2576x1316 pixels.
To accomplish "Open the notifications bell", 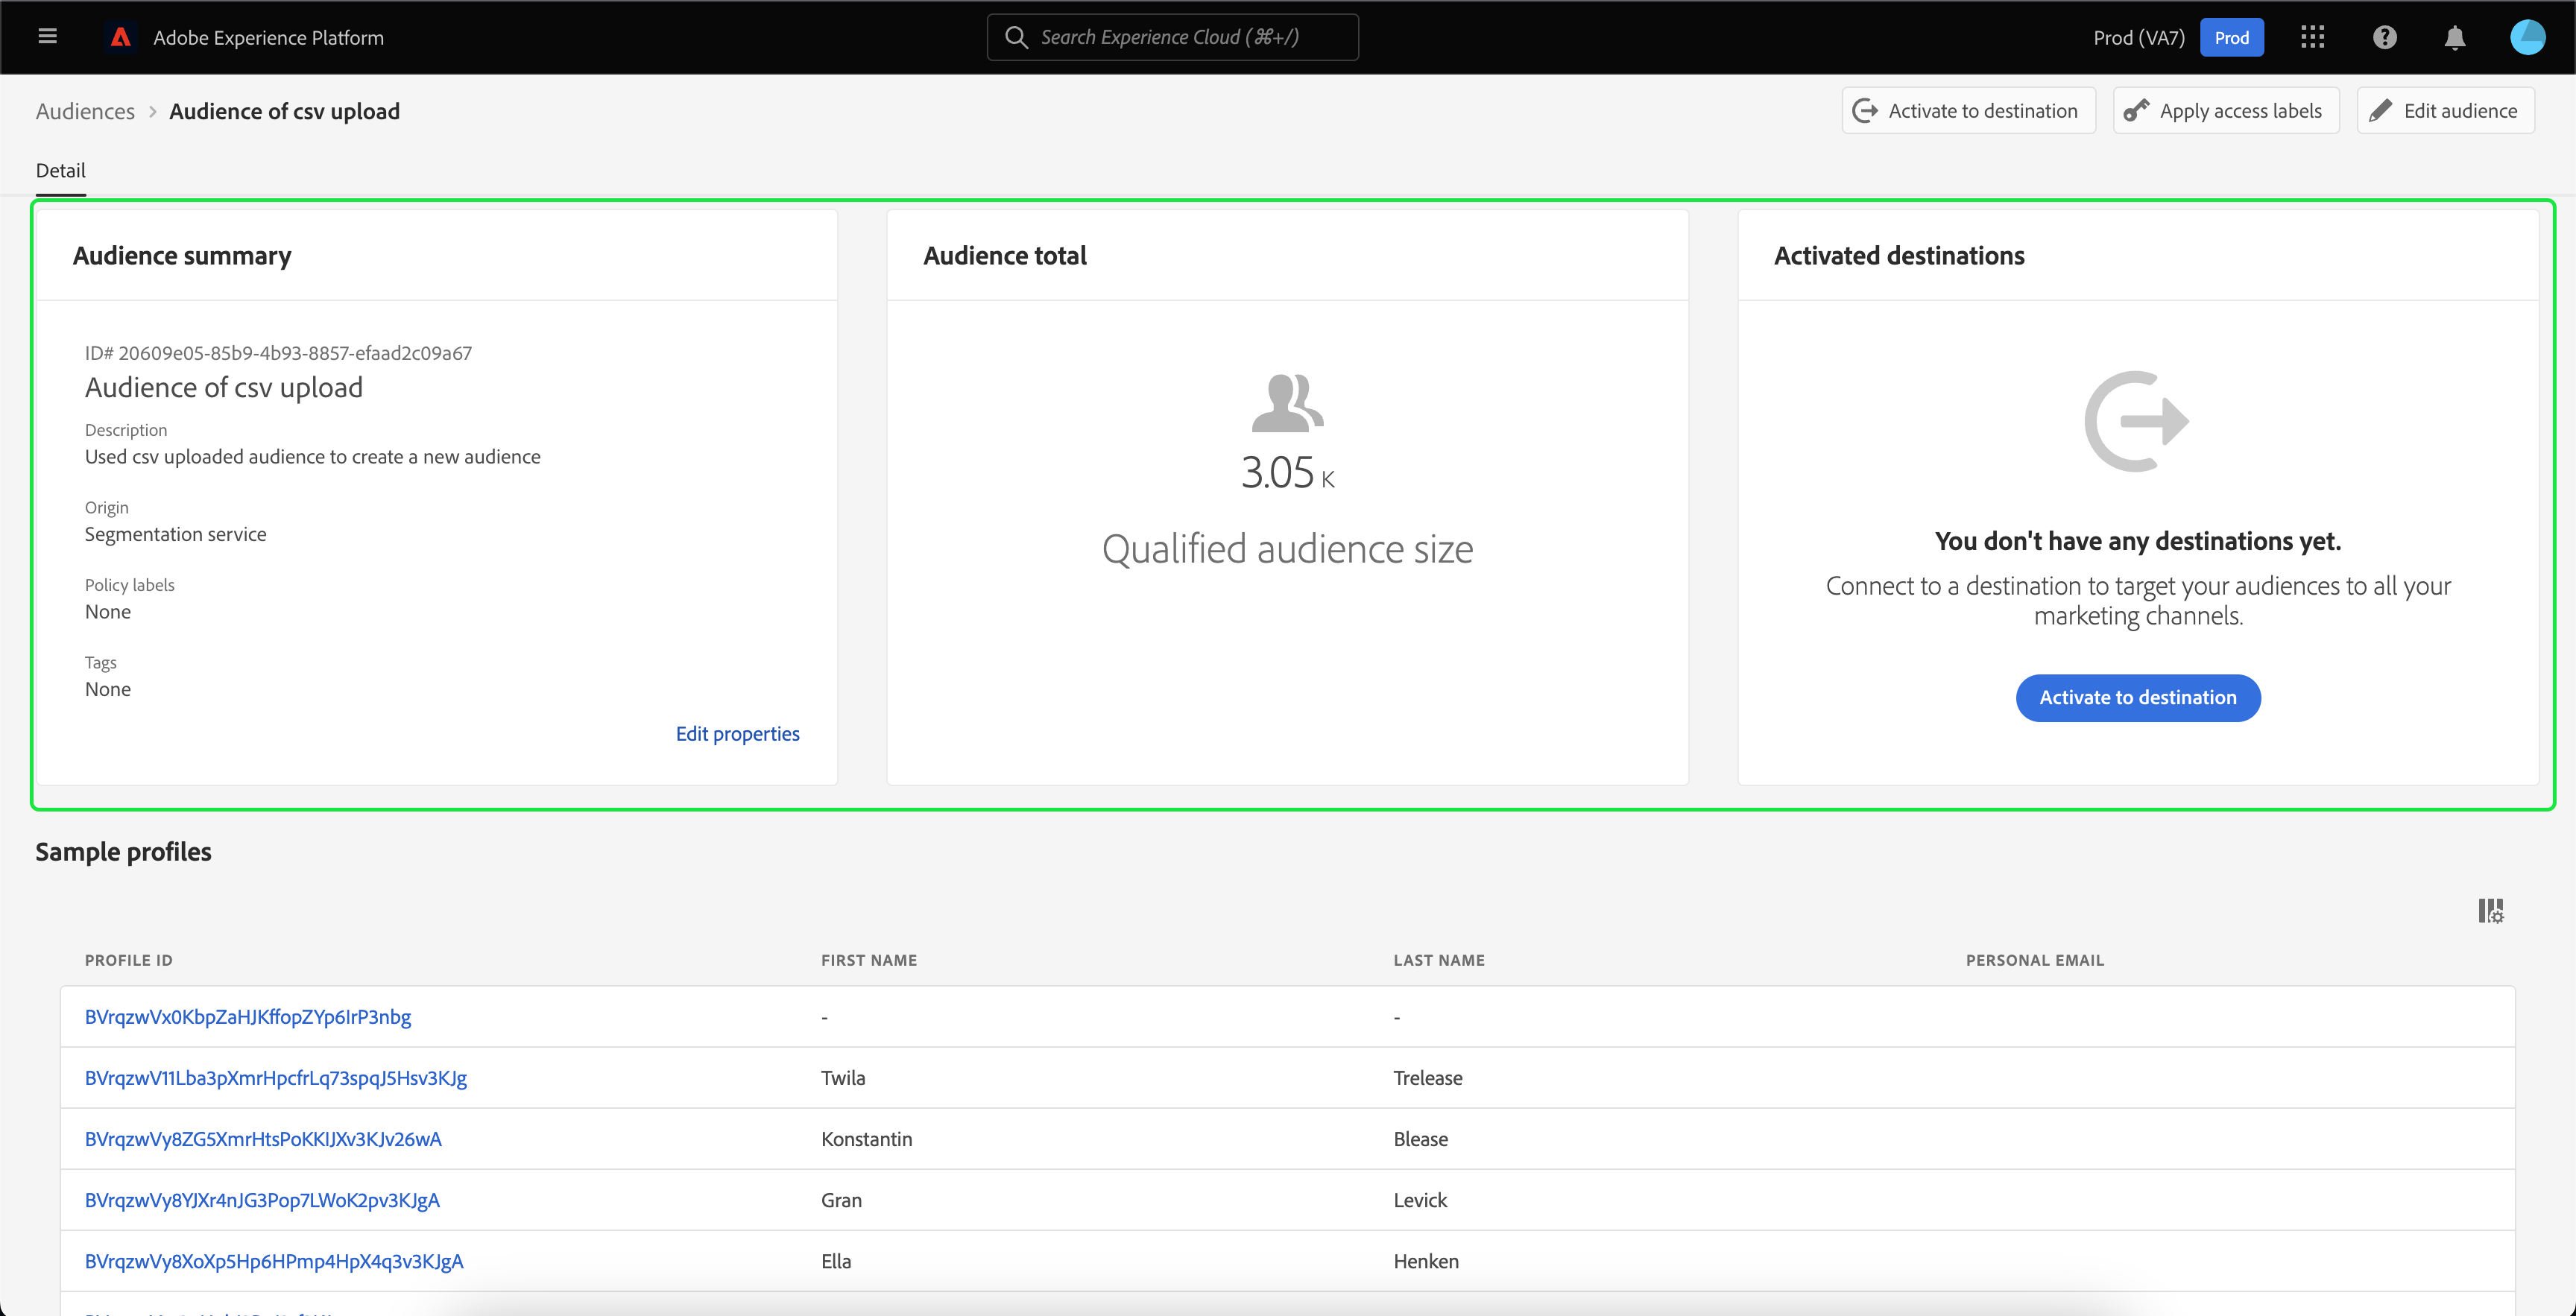I will (2454, 38).
